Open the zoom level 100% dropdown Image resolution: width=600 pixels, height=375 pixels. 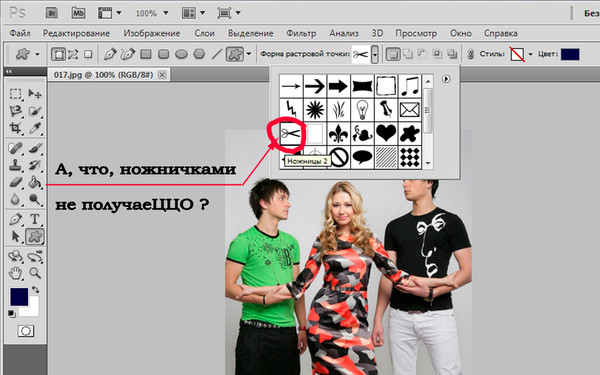pyautogui.click(x=166, y=13)
